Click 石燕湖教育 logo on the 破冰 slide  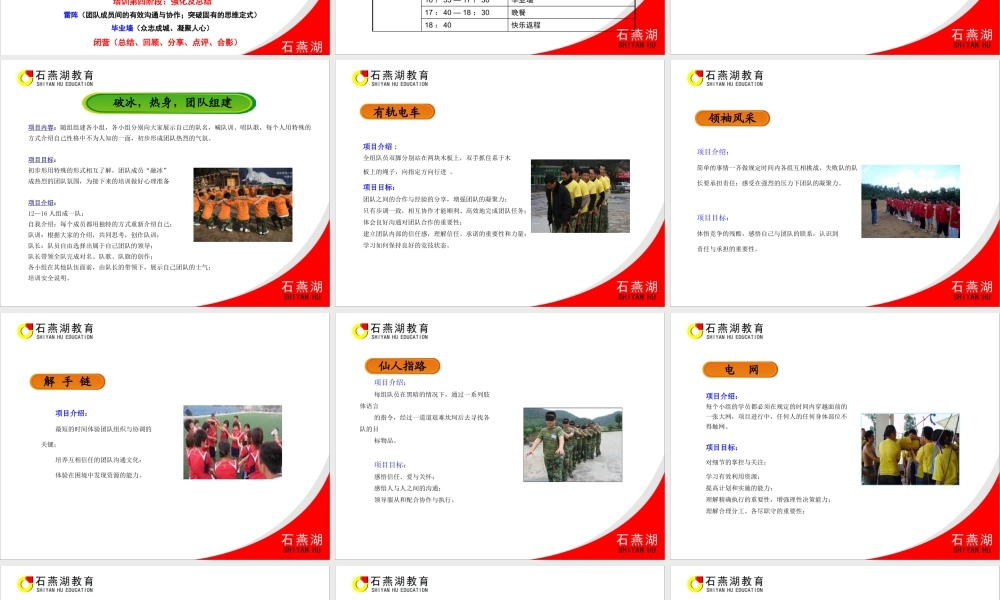tap(55, 78)
